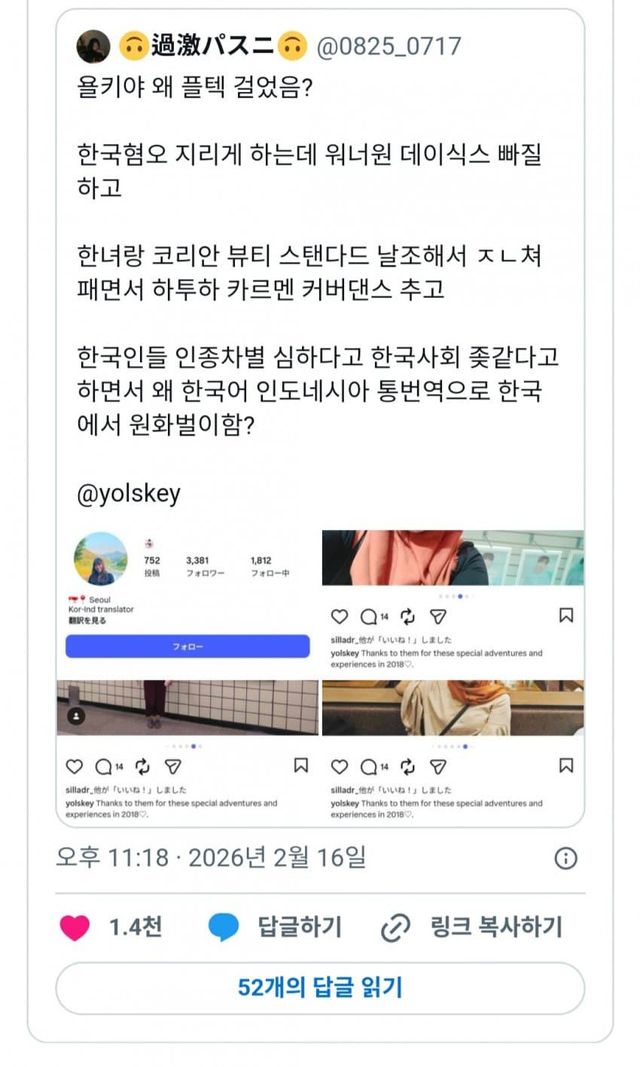The image size is (640, 1067).
Task: Click the 링크 복사하기 copy link text
Action: click(x=496, y=928)
